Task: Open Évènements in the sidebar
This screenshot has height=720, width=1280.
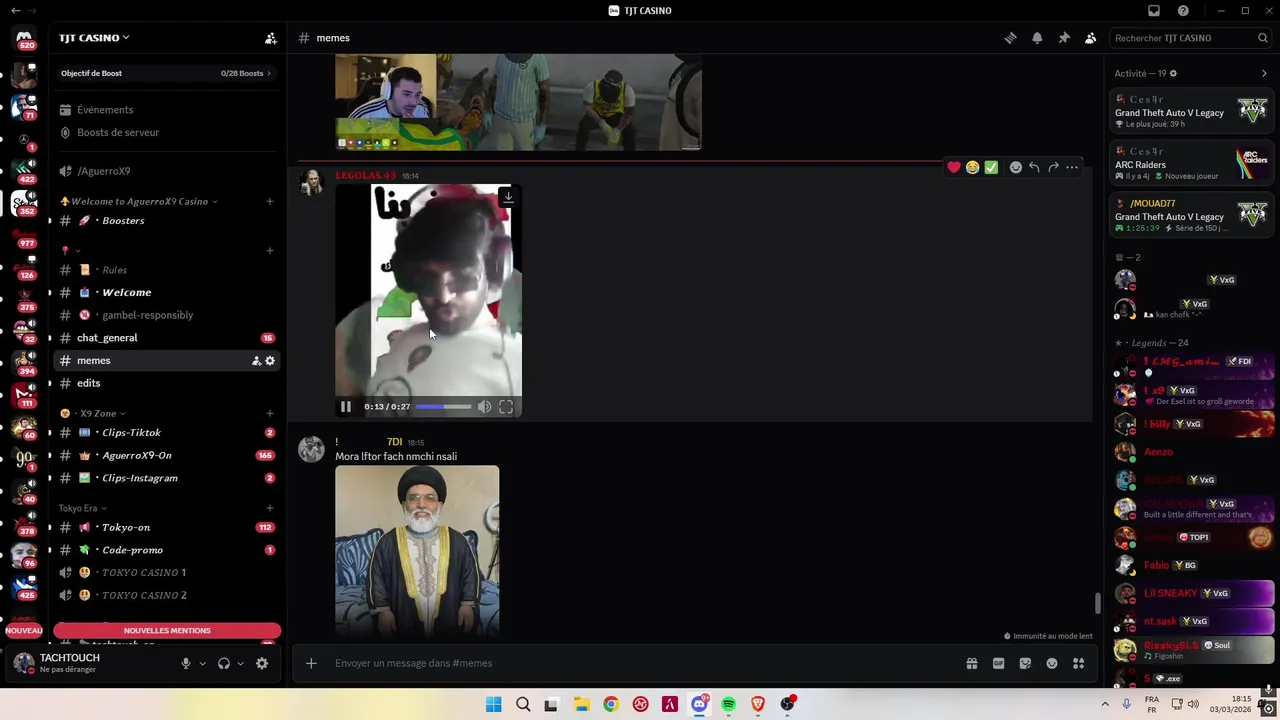Action: tap(105, 110)
